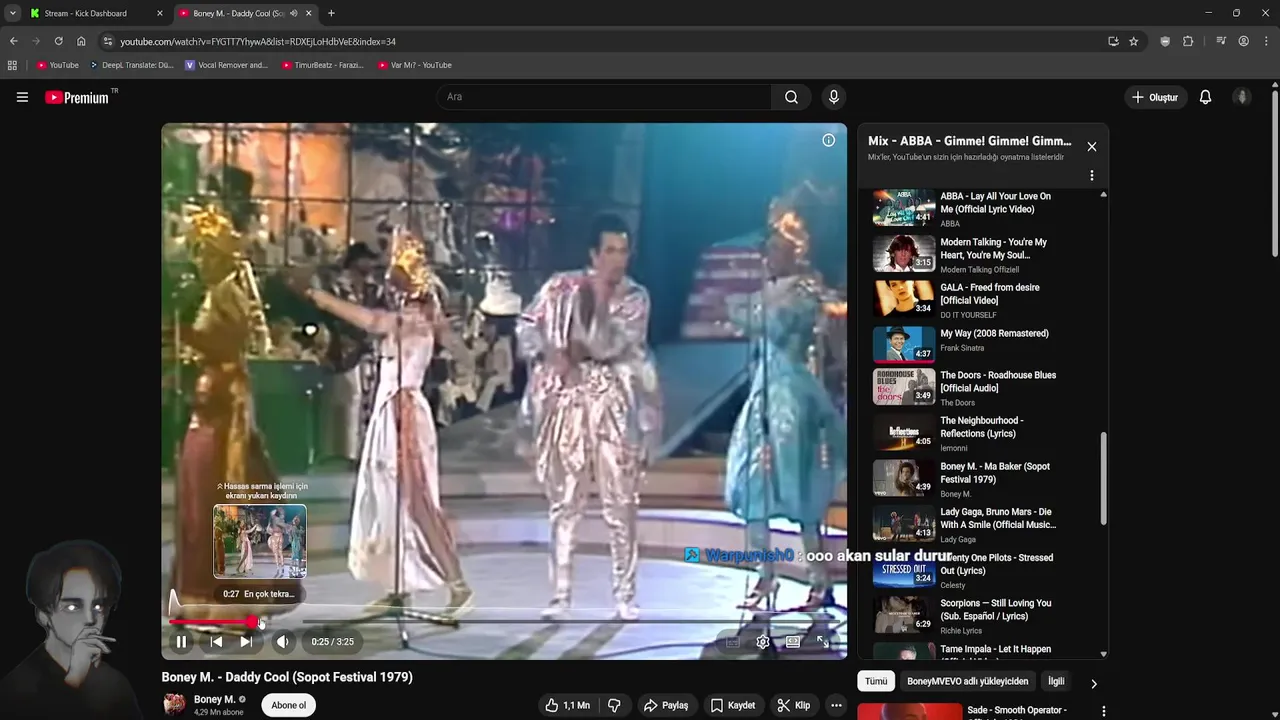Switch to theater mode view

793,642
